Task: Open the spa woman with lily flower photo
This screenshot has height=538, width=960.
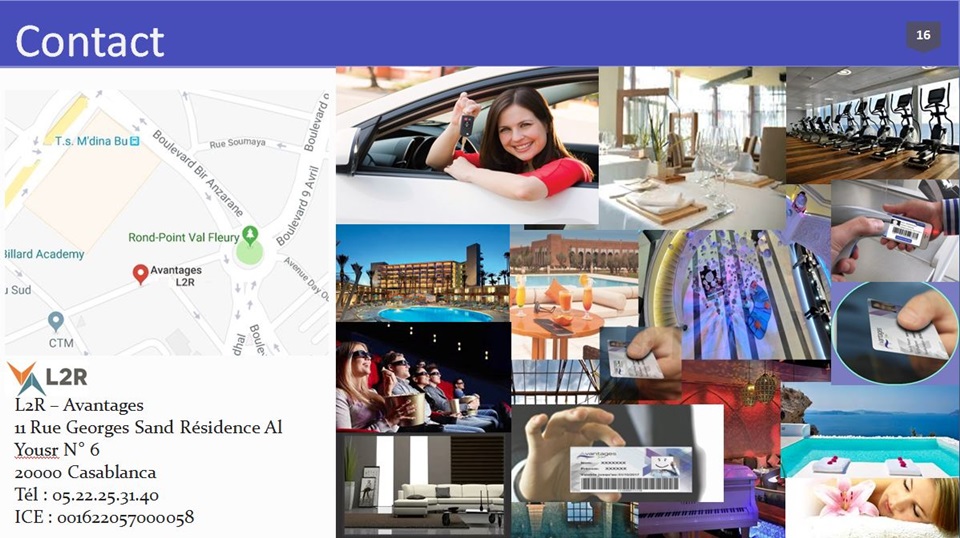Action: [871, 505]
